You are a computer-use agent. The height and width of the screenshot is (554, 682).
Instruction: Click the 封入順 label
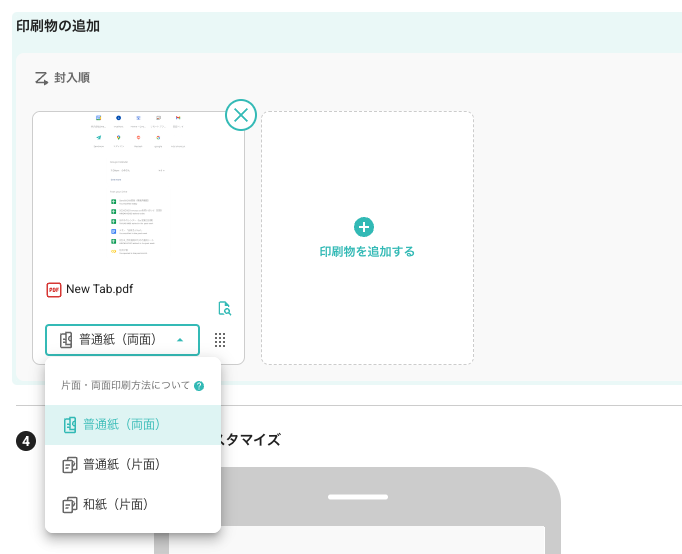pyautogui.click(x=72, y=78)
